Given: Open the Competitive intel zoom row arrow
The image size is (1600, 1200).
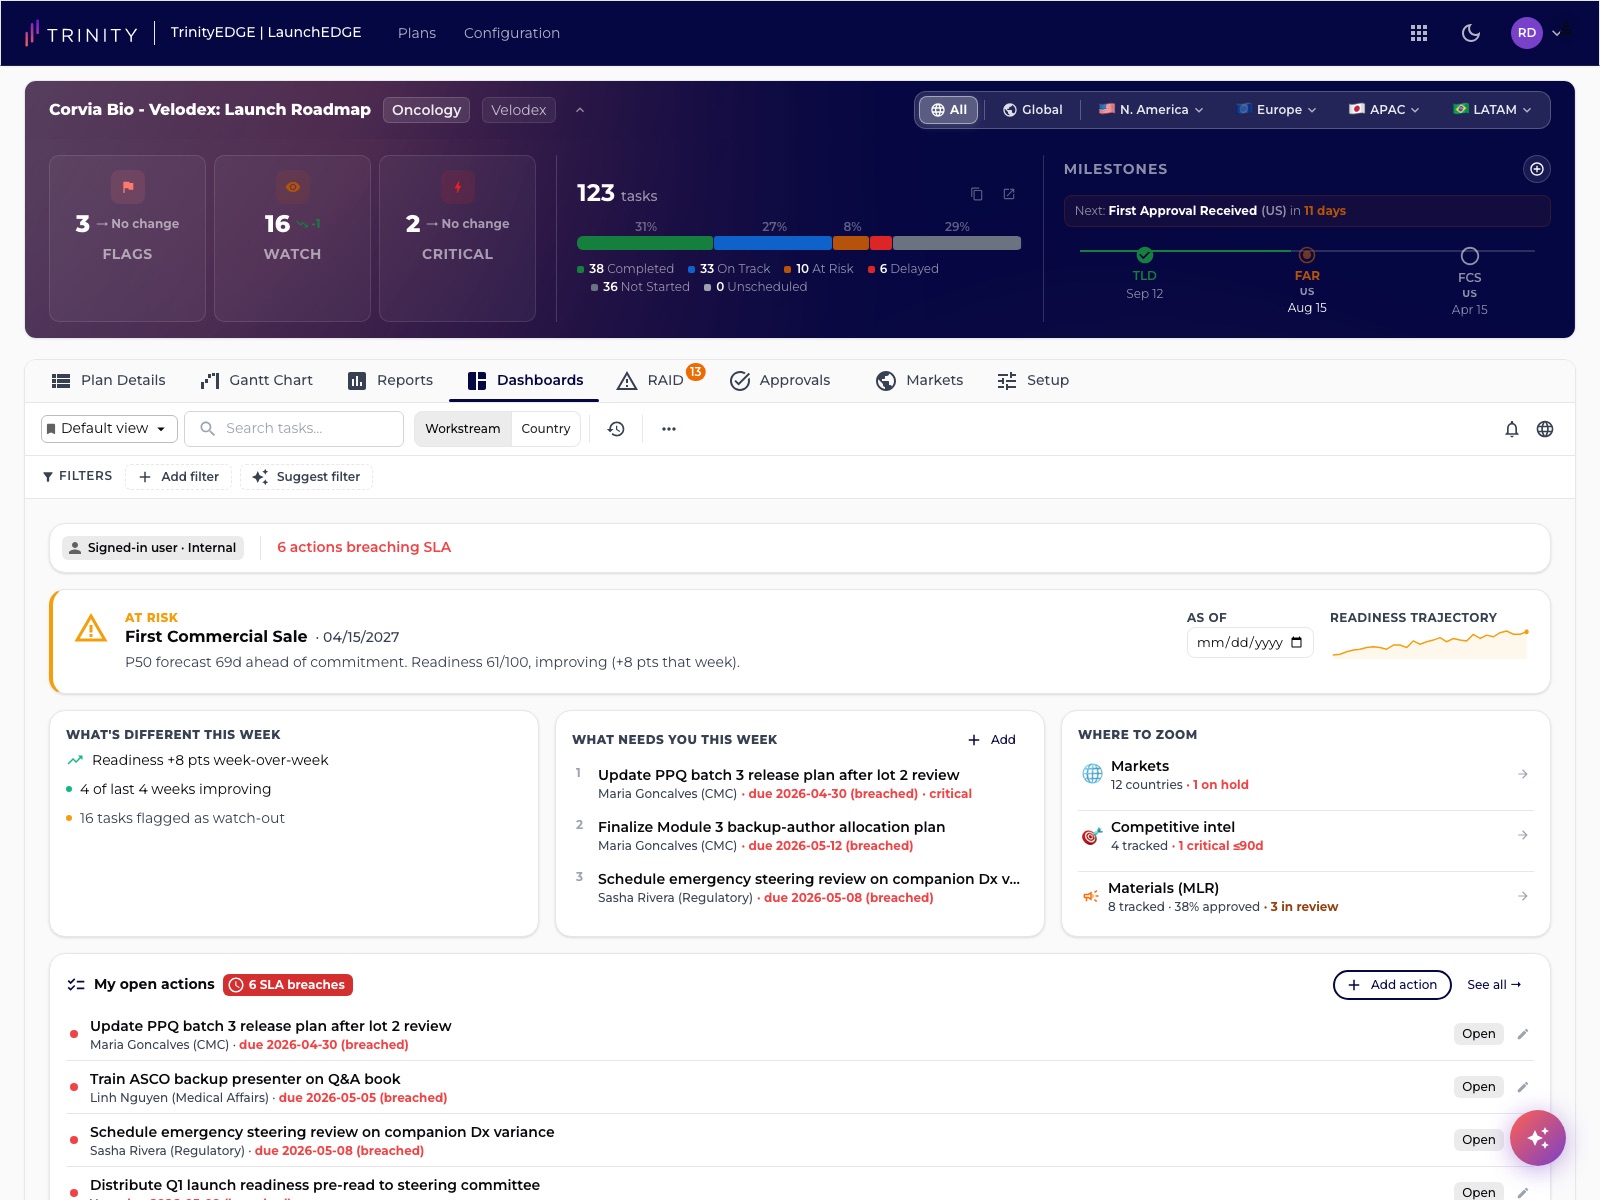Looking at the screenshot, I should pos(1523,835).
